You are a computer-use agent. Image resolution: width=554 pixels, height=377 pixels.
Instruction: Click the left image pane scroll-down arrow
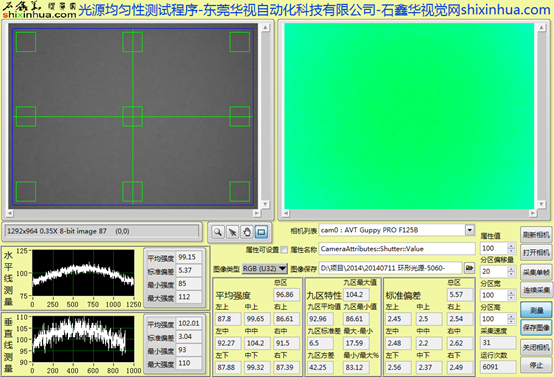tap(265, 204)
